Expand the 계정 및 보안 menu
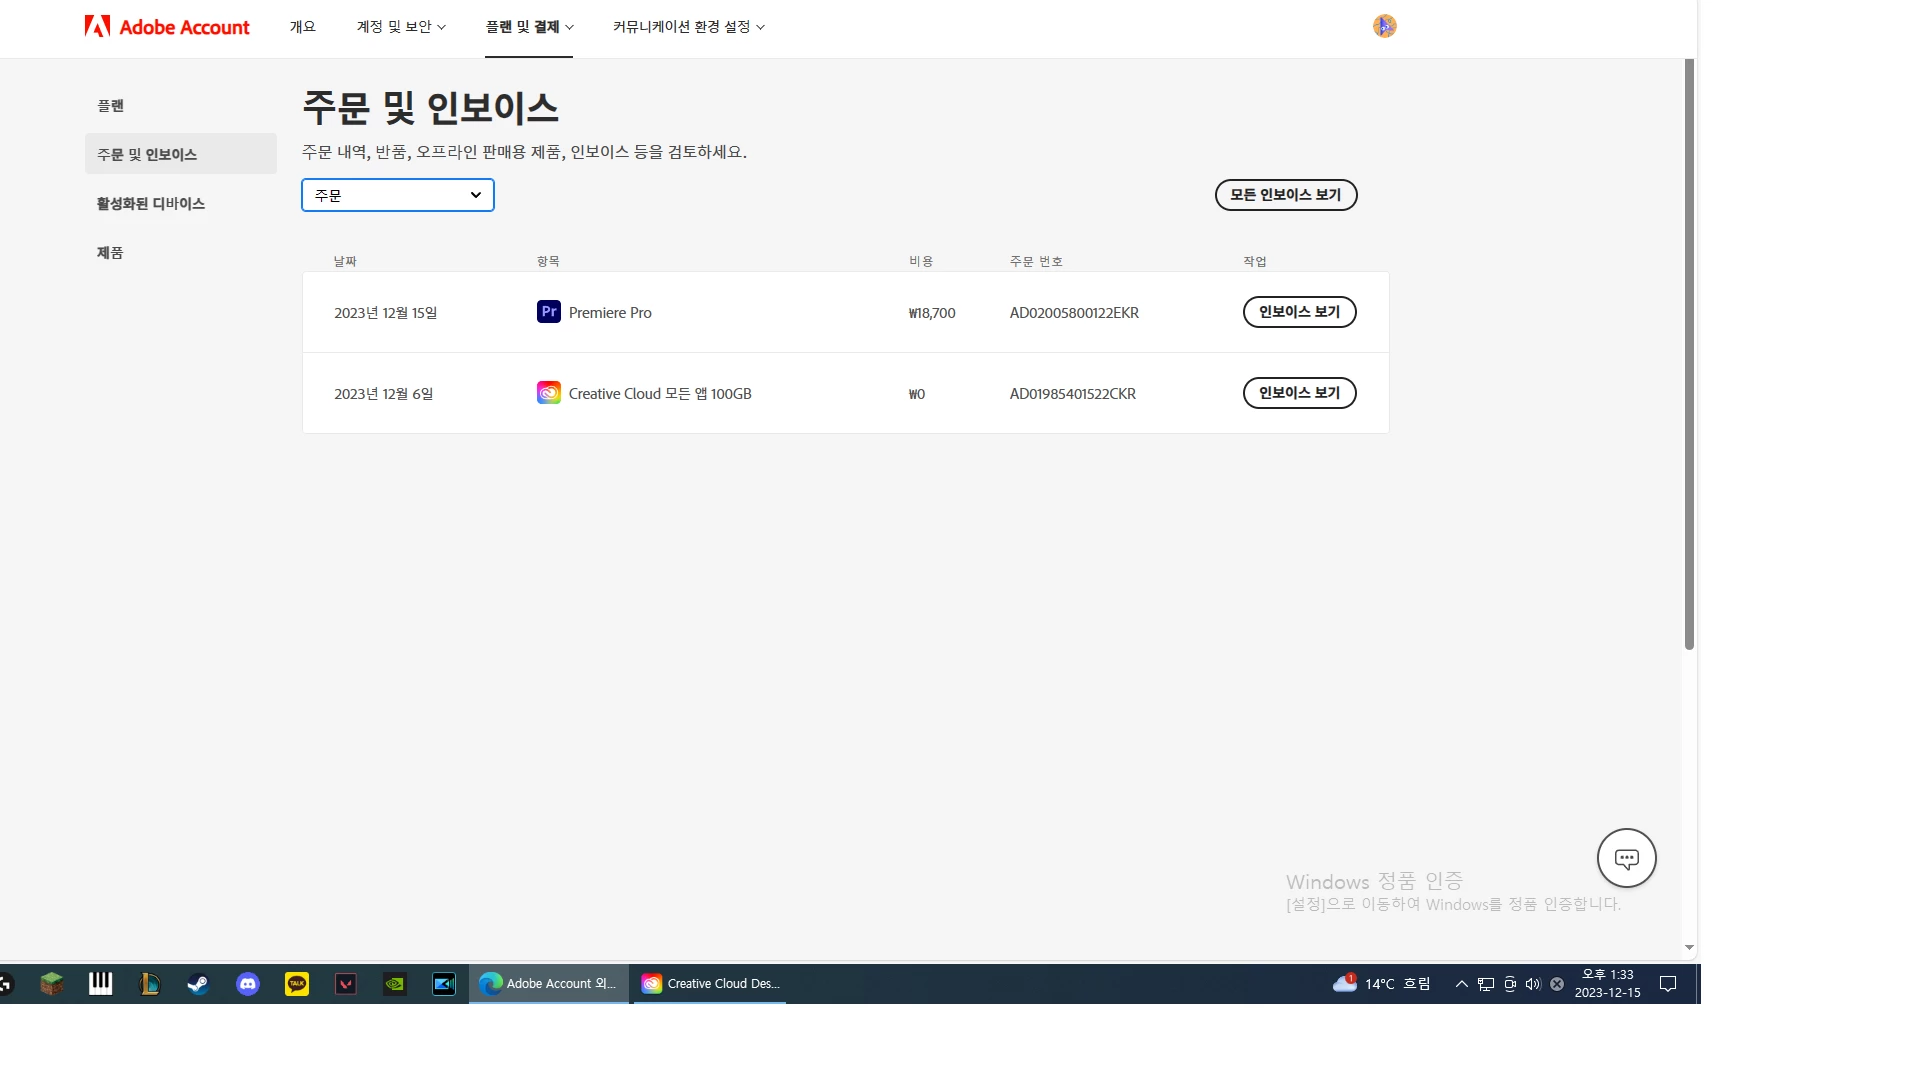This screenshot has height=1080, width=1920. [401, 27]
